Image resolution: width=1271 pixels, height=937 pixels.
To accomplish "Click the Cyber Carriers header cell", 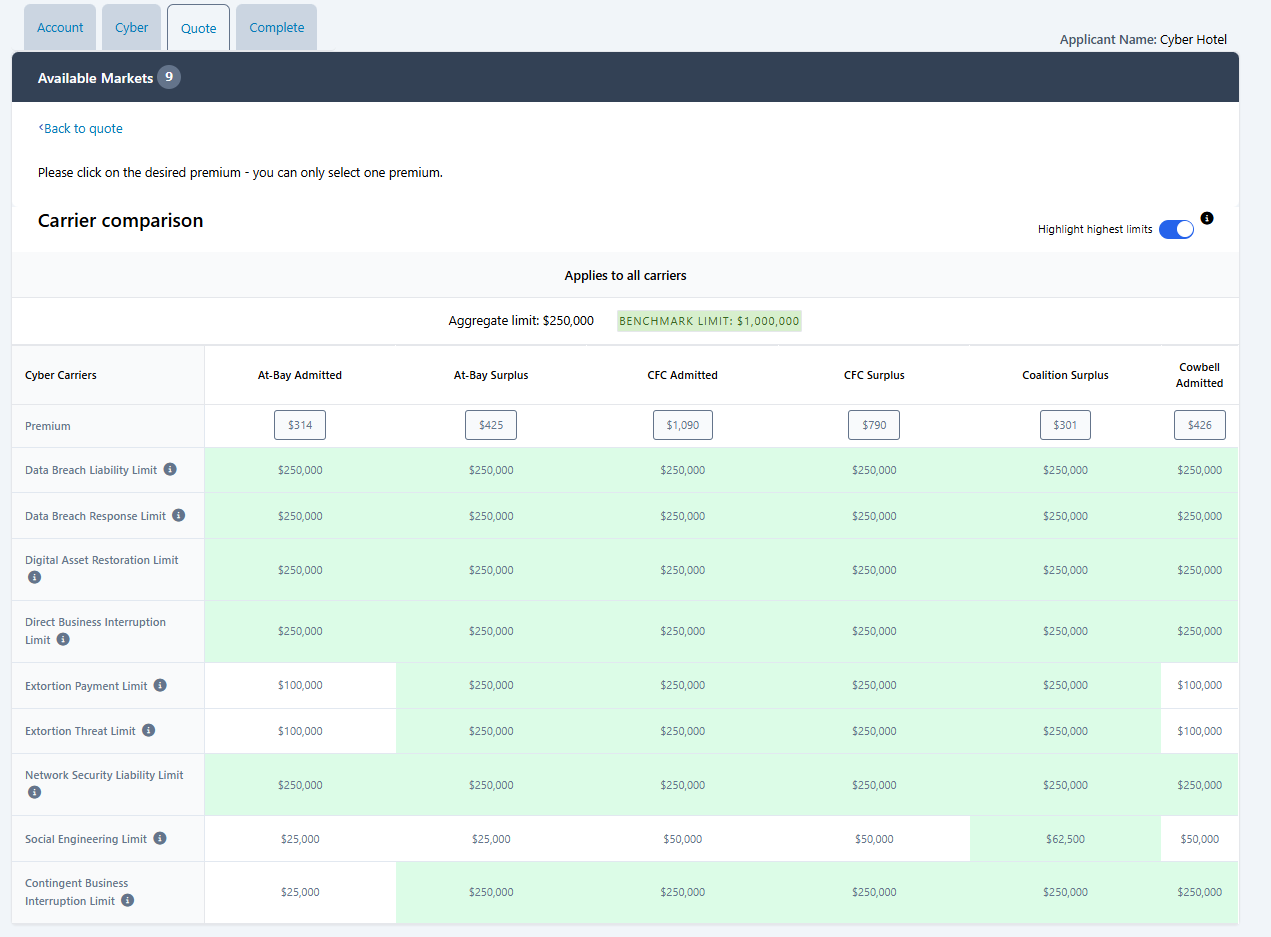I will [108, 375].
